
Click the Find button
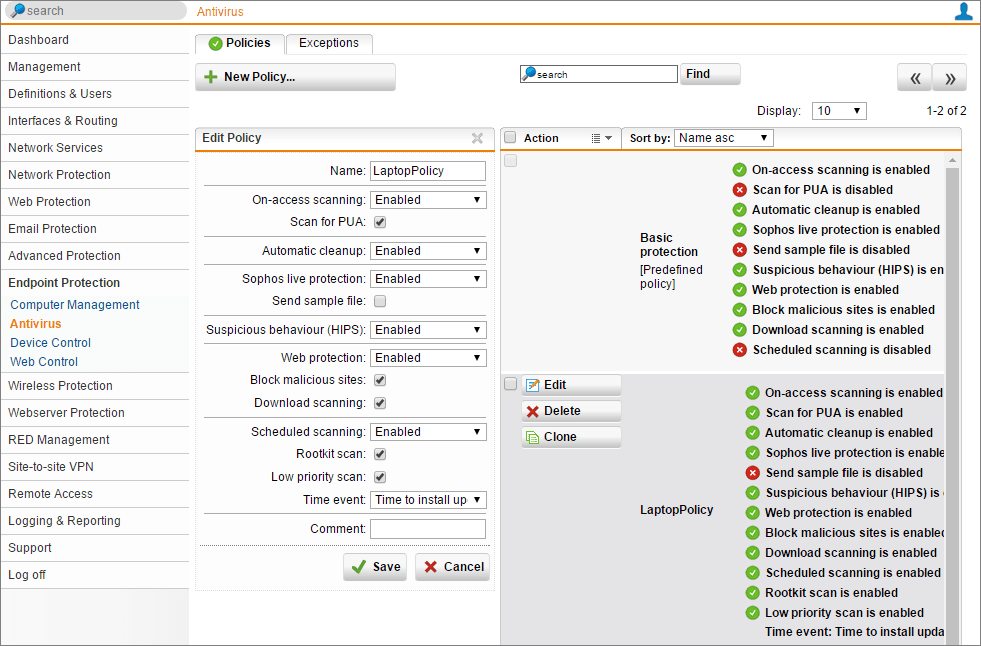tap(710, 74)
